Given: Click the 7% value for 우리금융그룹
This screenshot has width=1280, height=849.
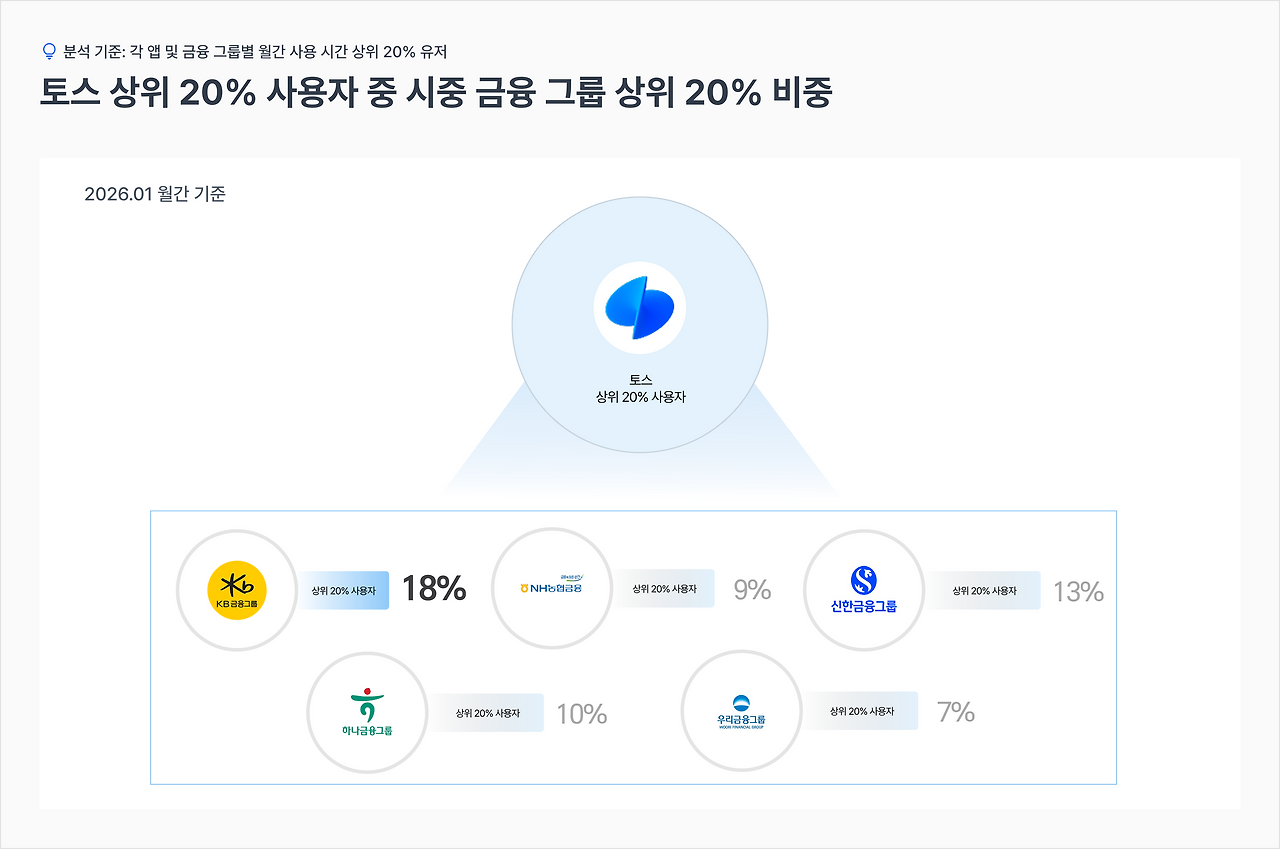Looking at the screenshot, I should tap(956, 712).
